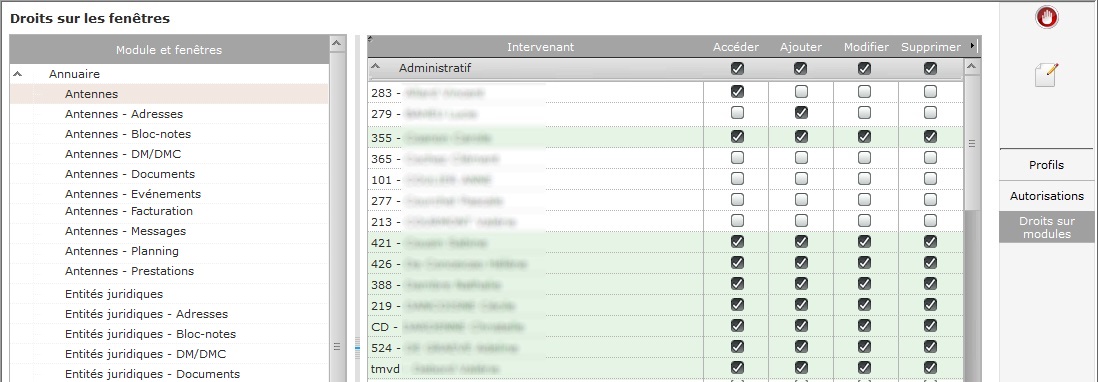Select Antennes - Facturation in module tree
Screen dimensions: 1098x382
coord(129,211)
